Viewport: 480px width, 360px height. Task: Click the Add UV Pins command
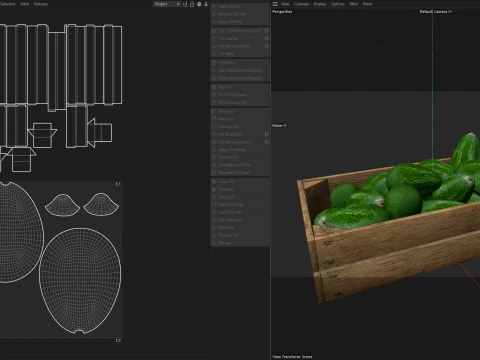pos(240,6)
